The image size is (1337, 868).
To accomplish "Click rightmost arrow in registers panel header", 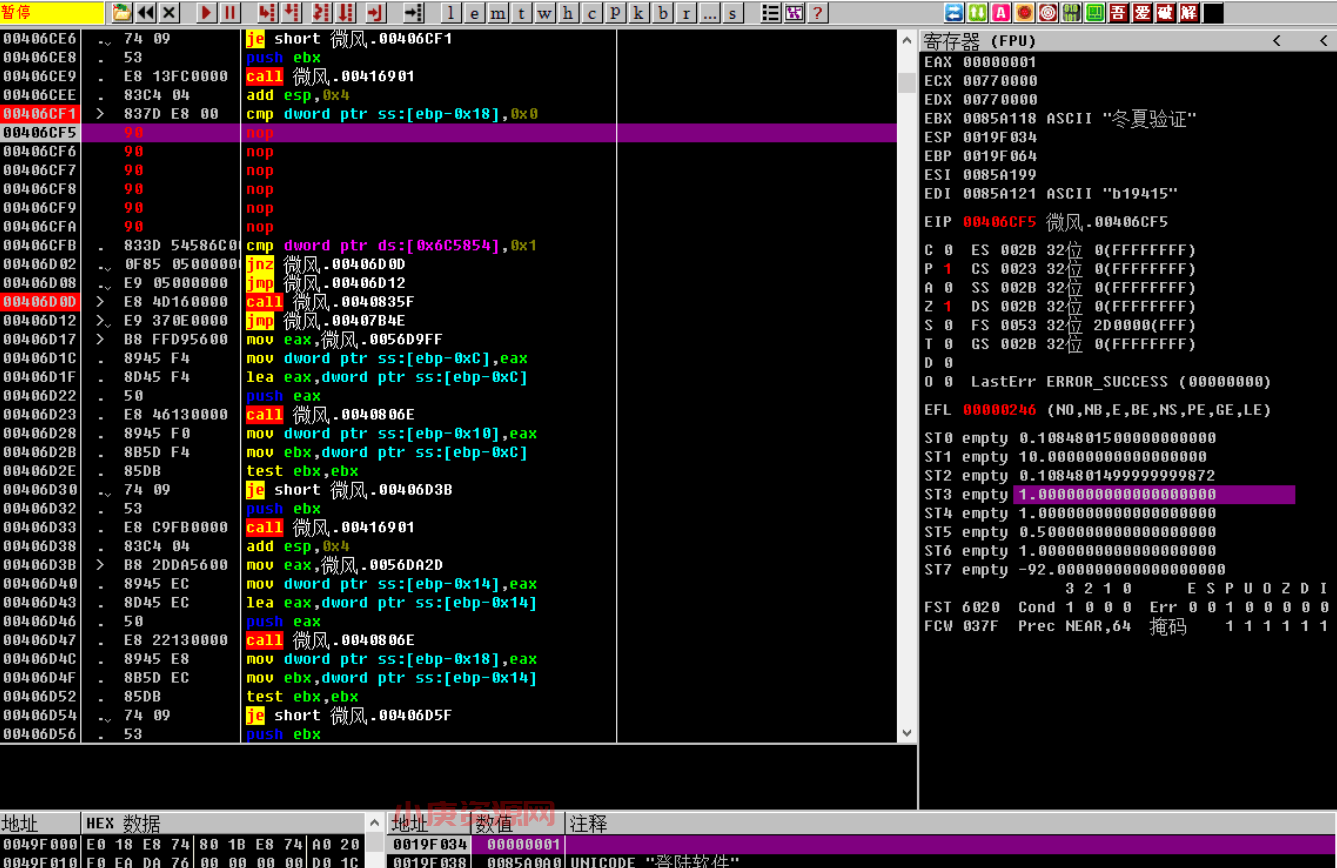I will tap(1323, 41).
